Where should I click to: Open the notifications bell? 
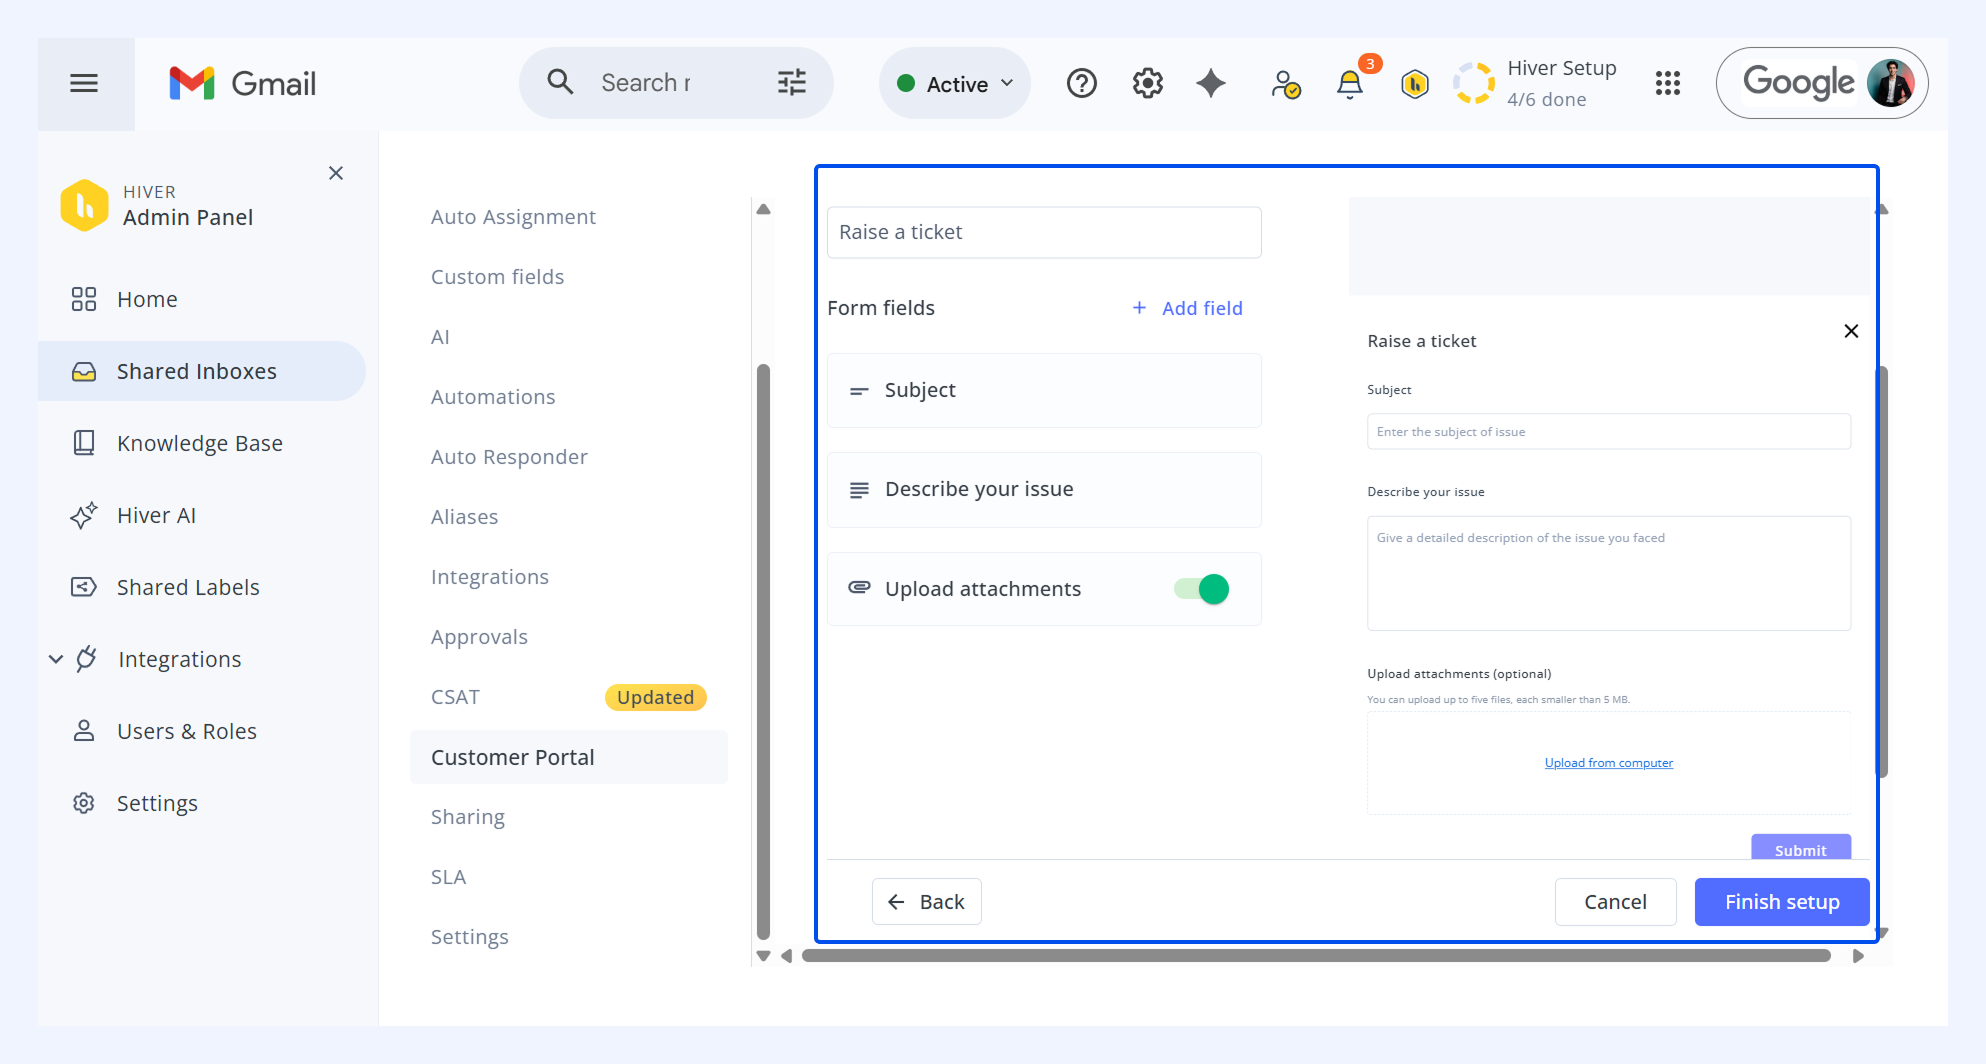tap(1350, 84)
